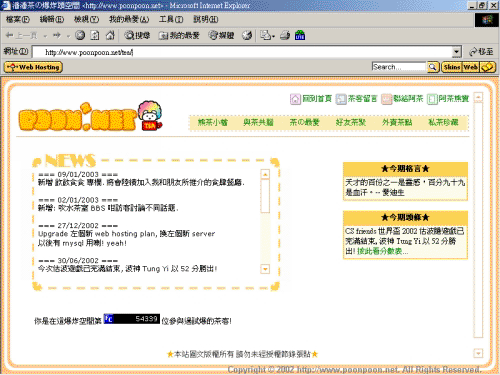Stop page loading with the Stop icon
Image resolution: width=500 pixels, height=375 pixels.
pyautogui.click(x=80, y=35)
